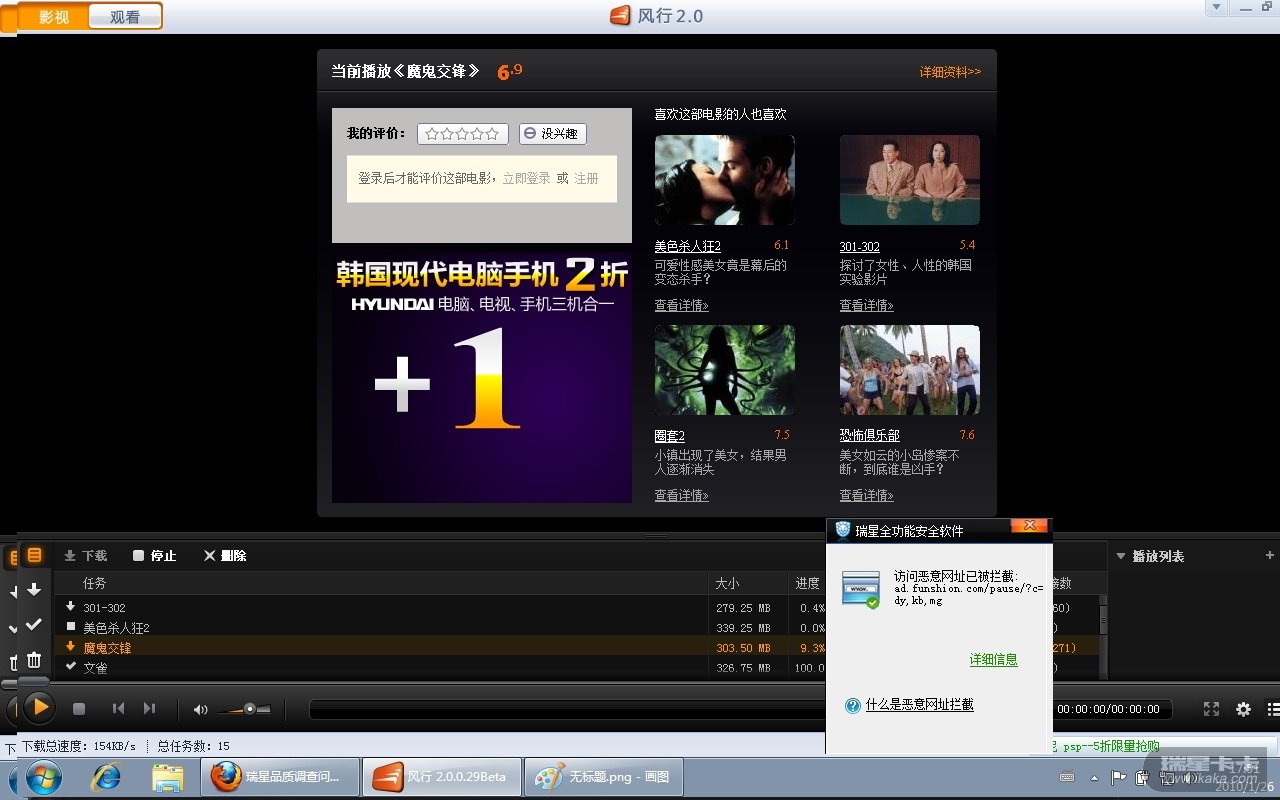Switch to 无标题.png Paint taskbar window
1280x800 pixels.
point(603,777)
